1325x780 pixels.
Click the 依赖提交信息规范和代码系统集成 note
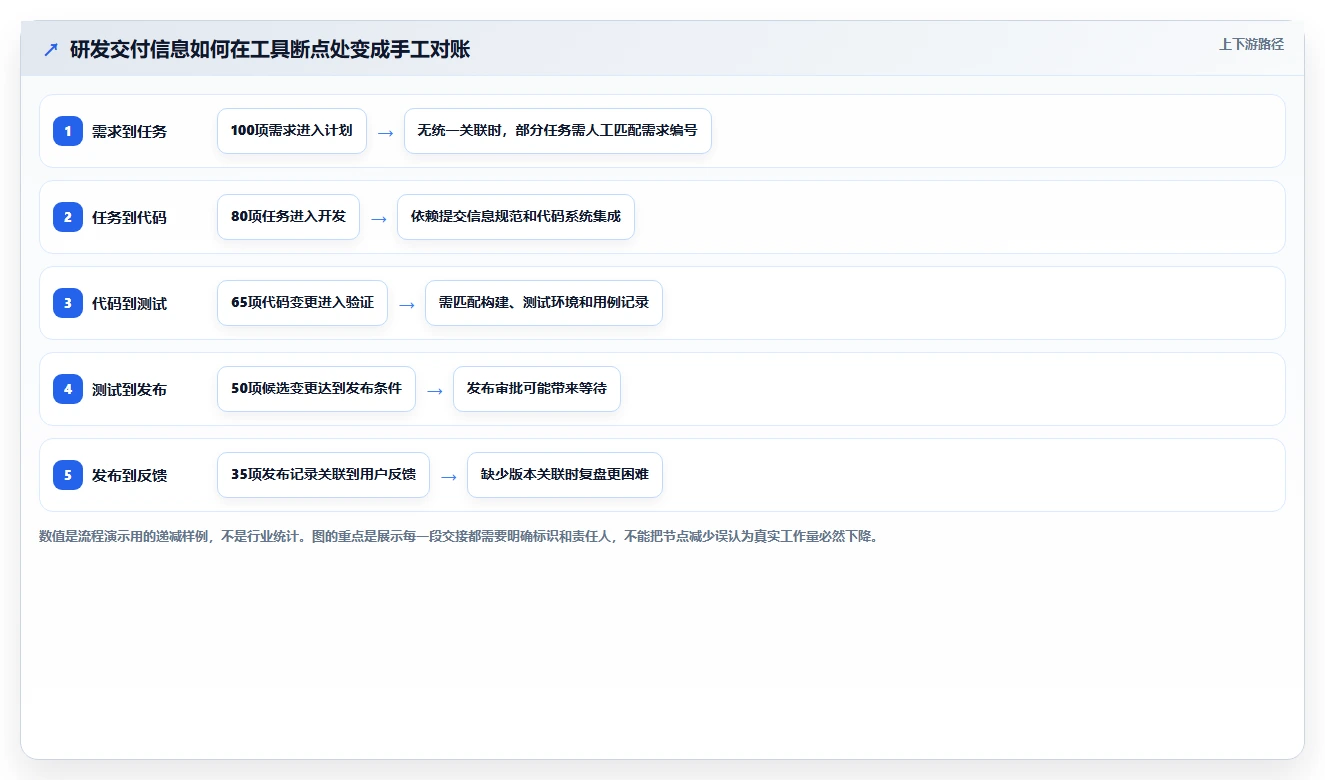(516, 217)
